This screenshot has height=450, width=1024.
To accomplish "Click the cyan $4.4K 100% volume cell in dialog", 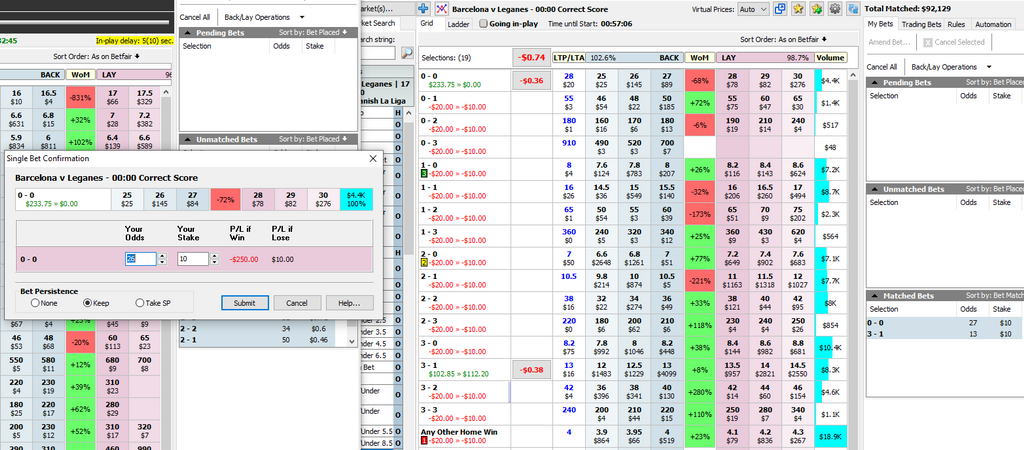I will [x=356, y=199].
